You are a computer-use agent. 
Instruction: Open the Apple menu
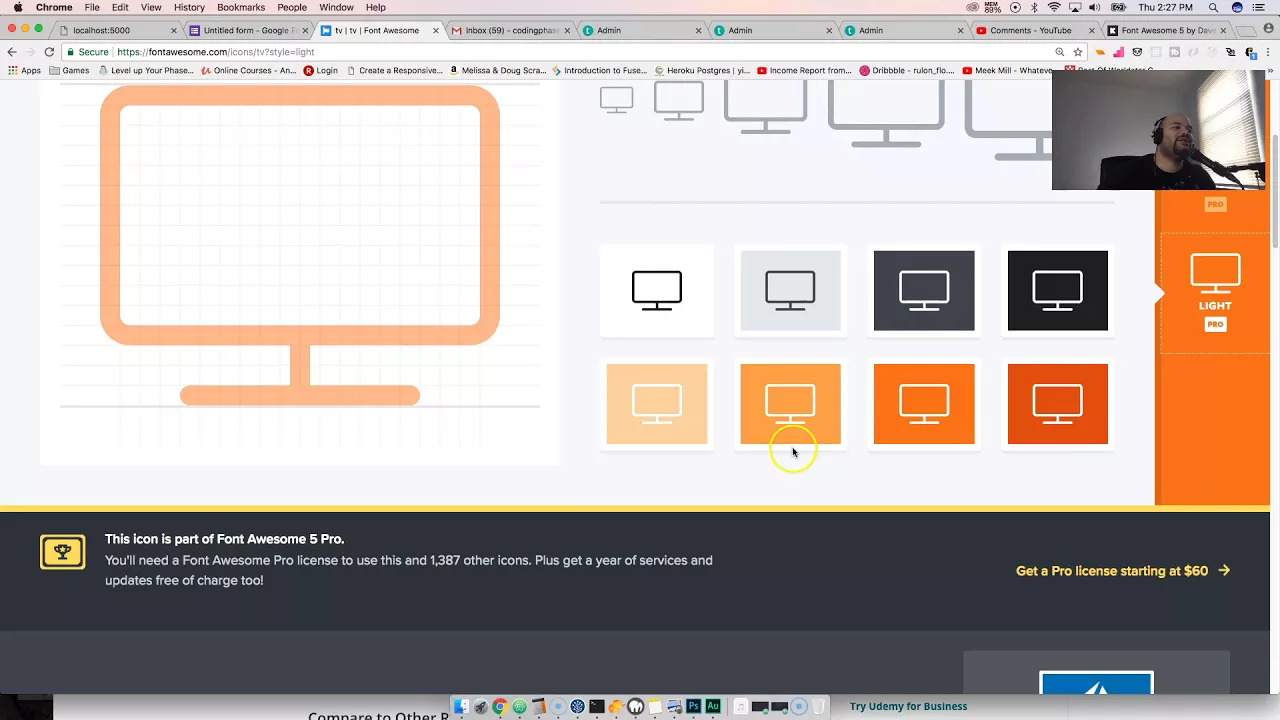[x=17, y=7]
